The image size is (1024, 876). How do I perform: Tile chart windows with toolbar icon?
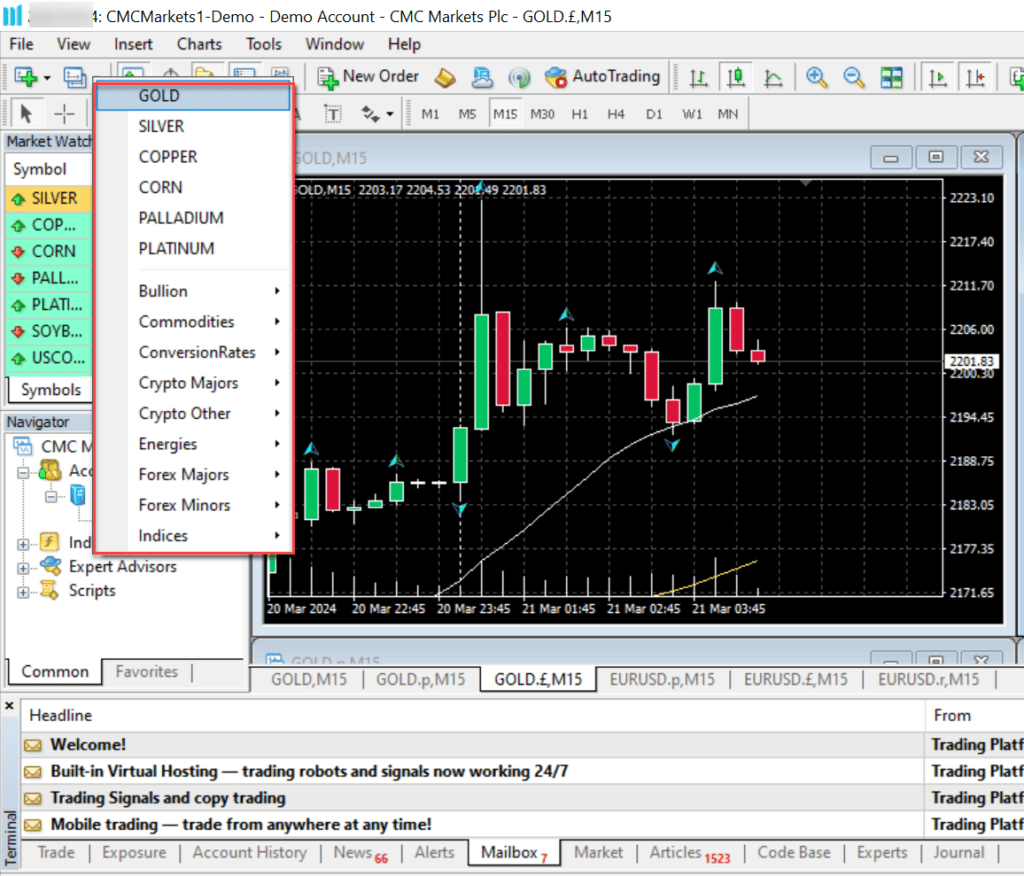tap(891, 78)
